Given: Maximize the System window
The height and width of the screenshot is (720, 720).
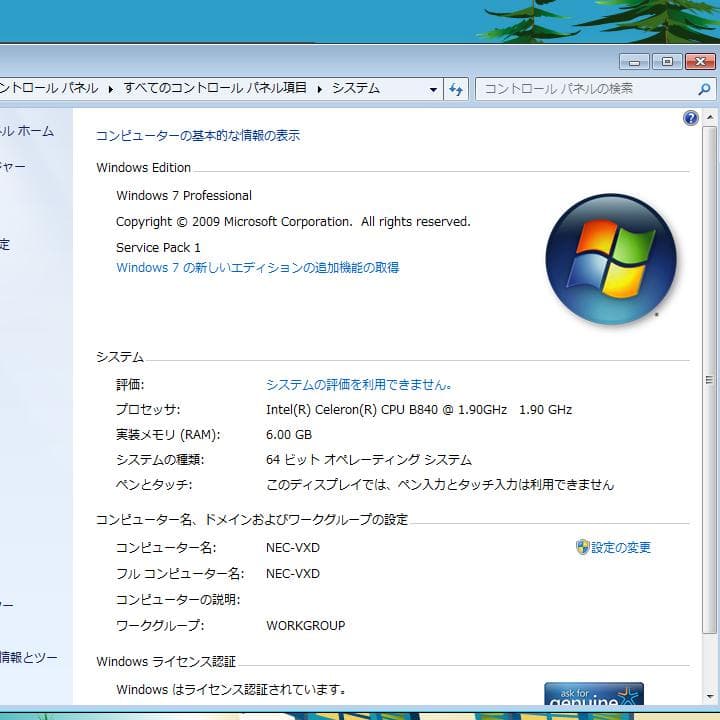Looking at the screenshot, I should coord(667,62).
